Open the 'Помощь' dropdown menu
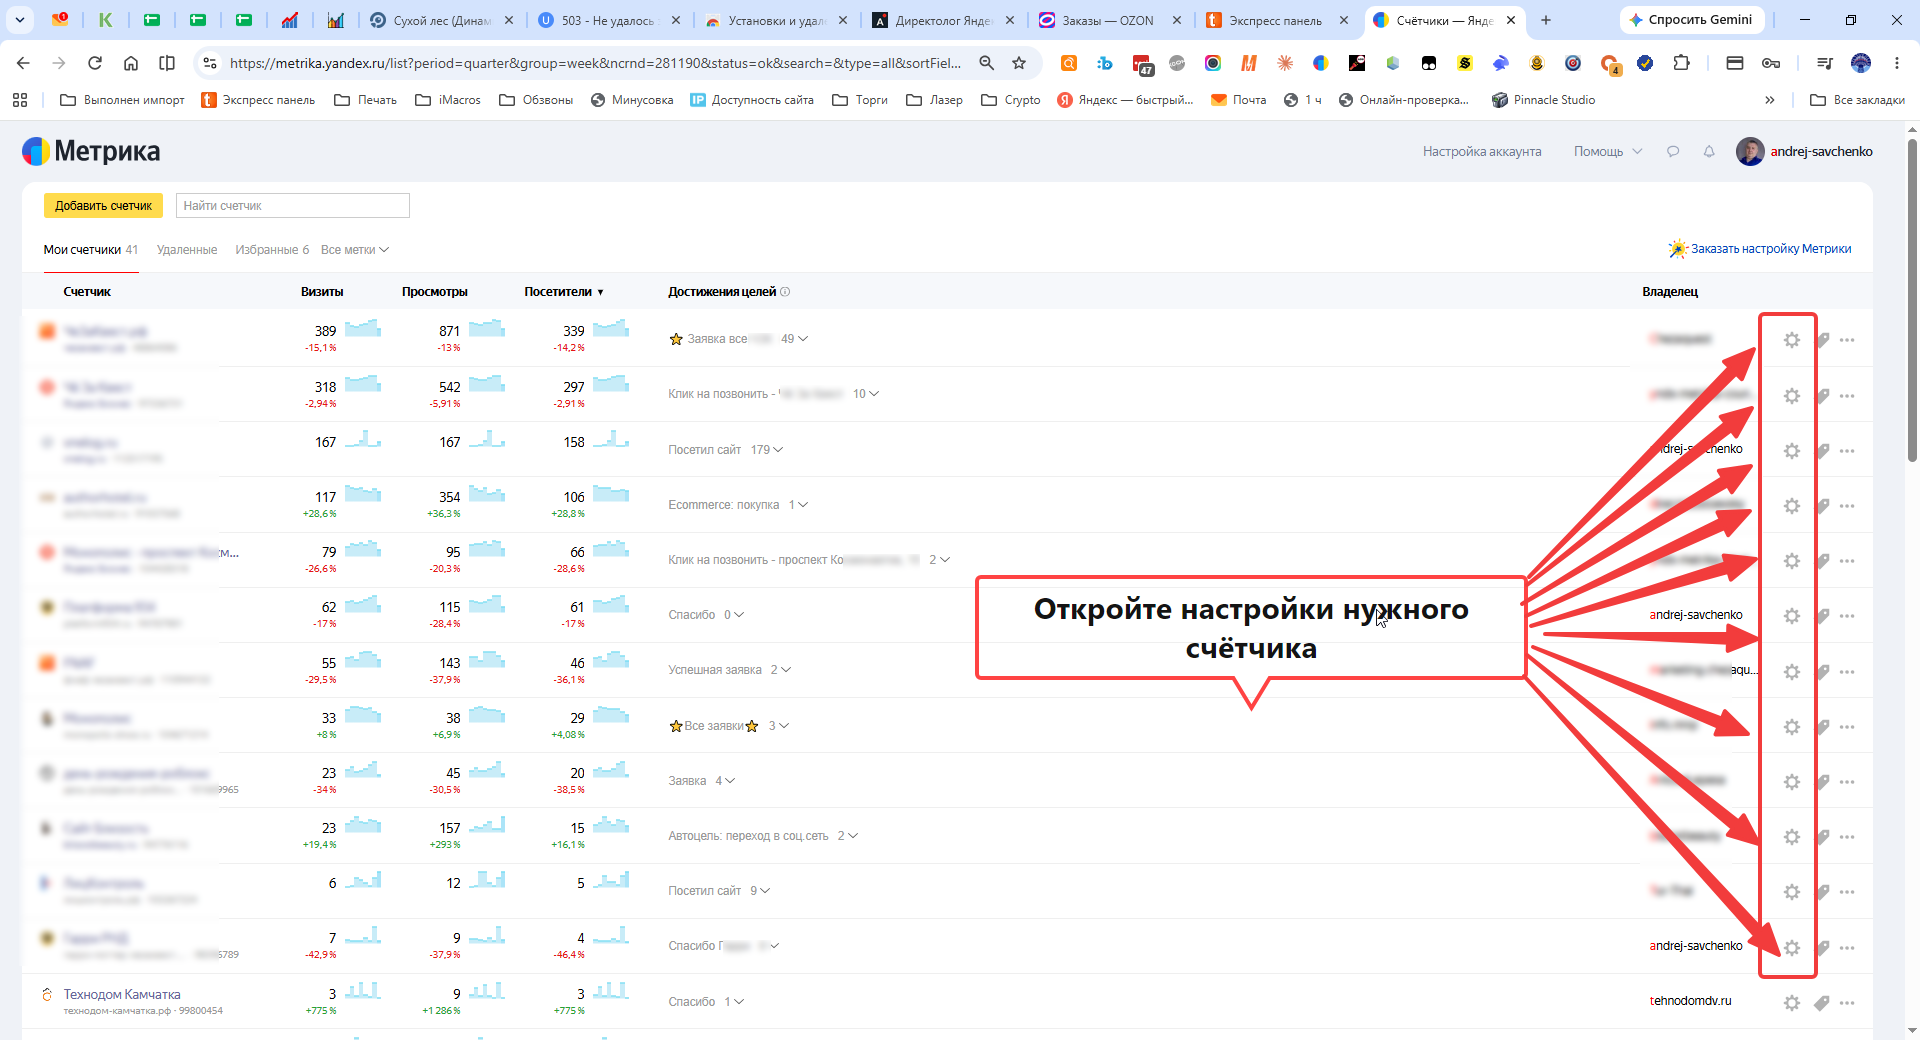This screenshot has height=1040, width=1920. pos(1608,152)
